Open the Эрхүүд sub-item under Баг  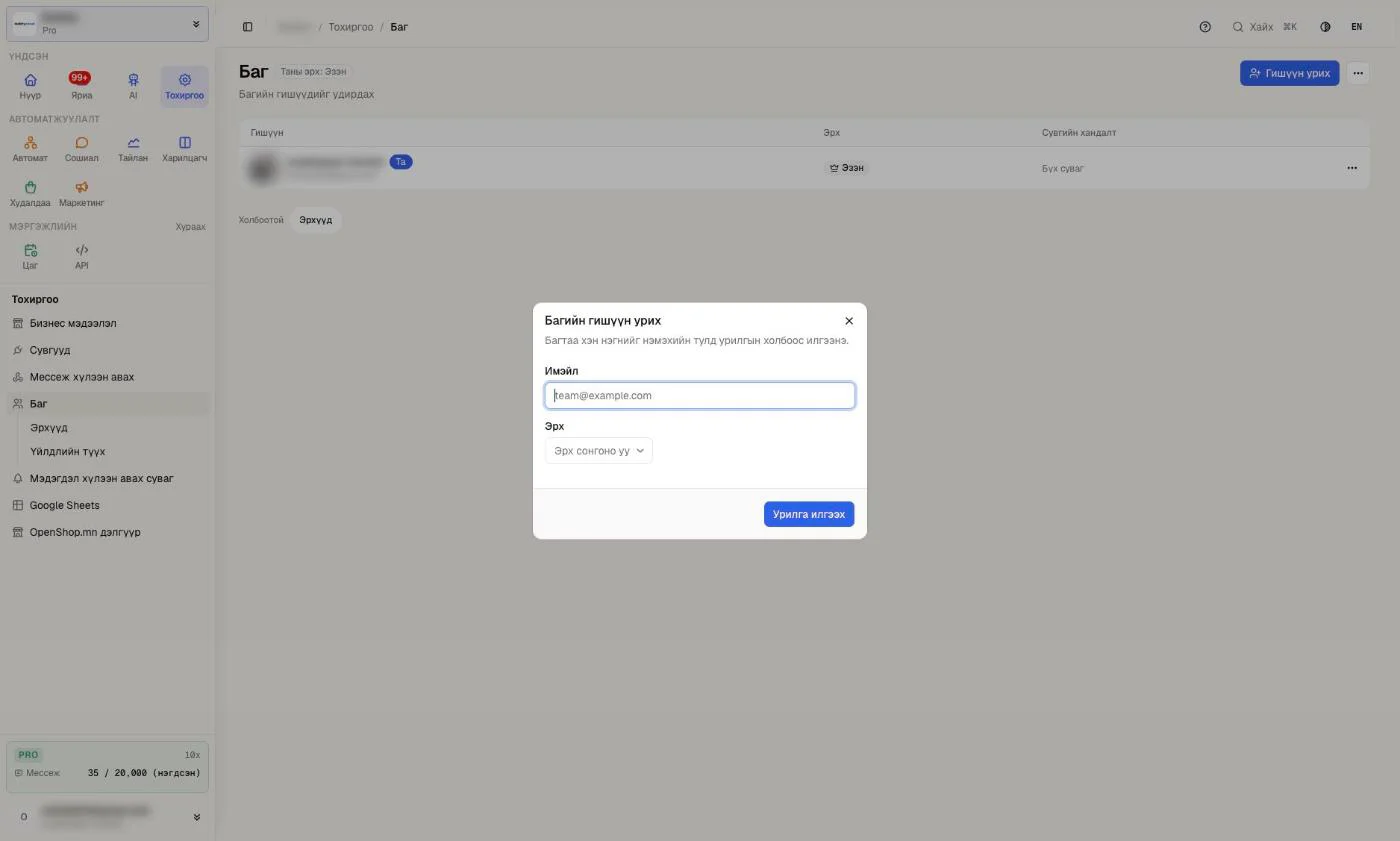pos(49,428)
